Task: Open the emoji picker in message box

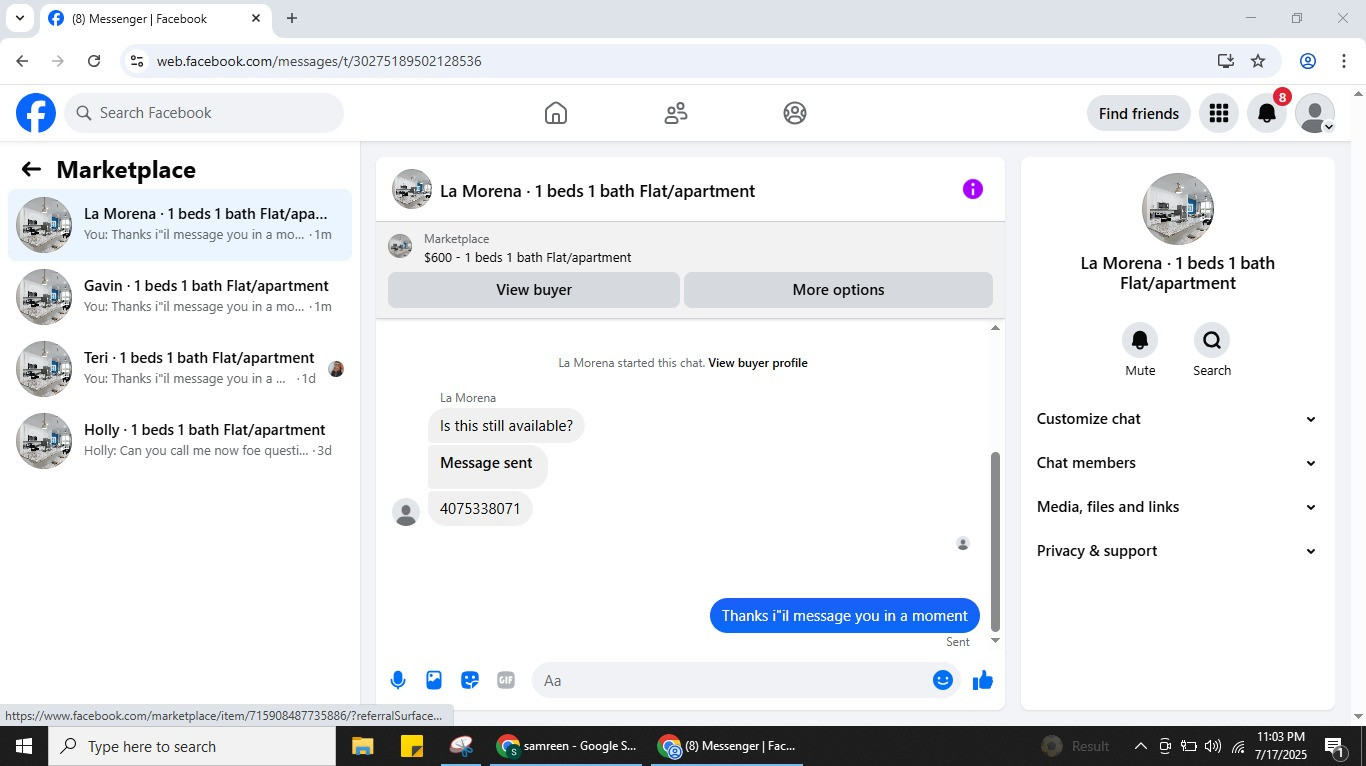Action: pos(943,680)
